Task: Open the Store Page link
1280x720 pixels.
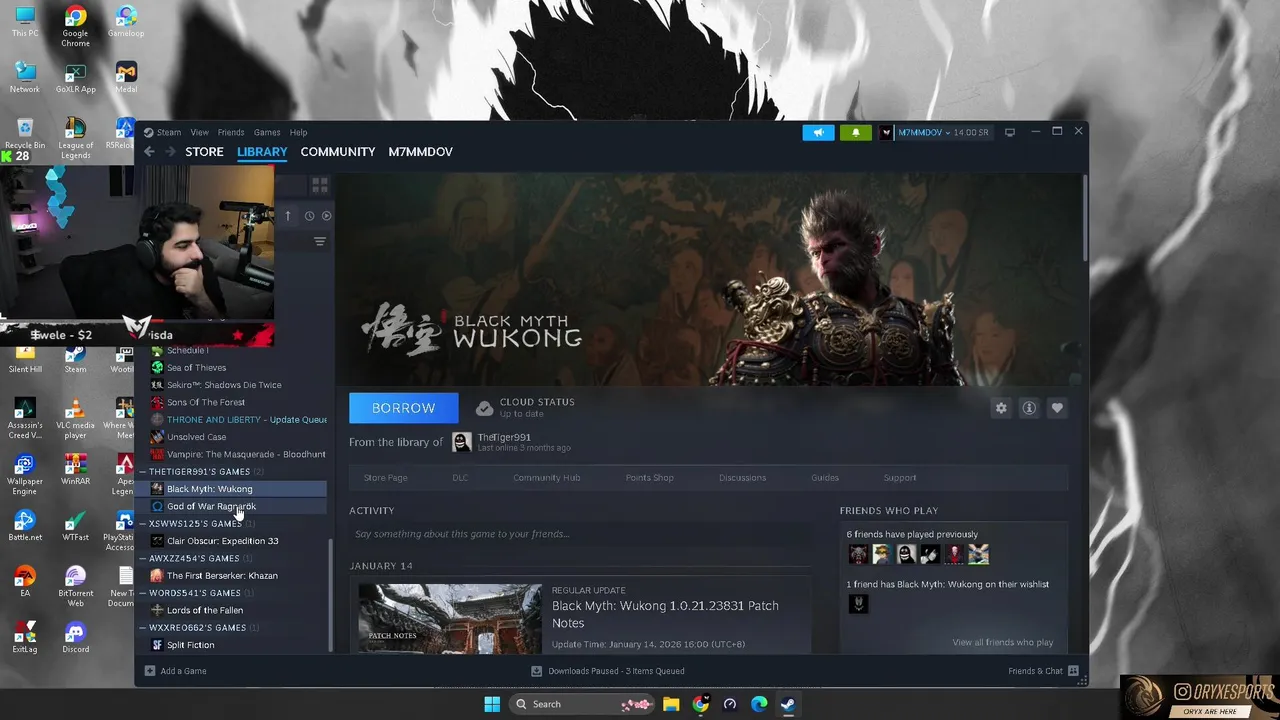Action: tap(385, 478)
